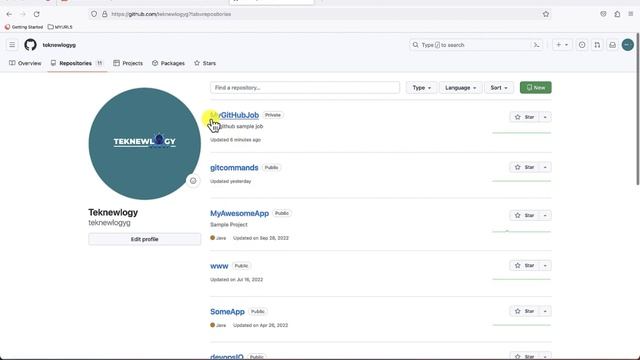This screenshot has width=640, height=360.
Task: Select the Repositories tab
Action: 77,63
